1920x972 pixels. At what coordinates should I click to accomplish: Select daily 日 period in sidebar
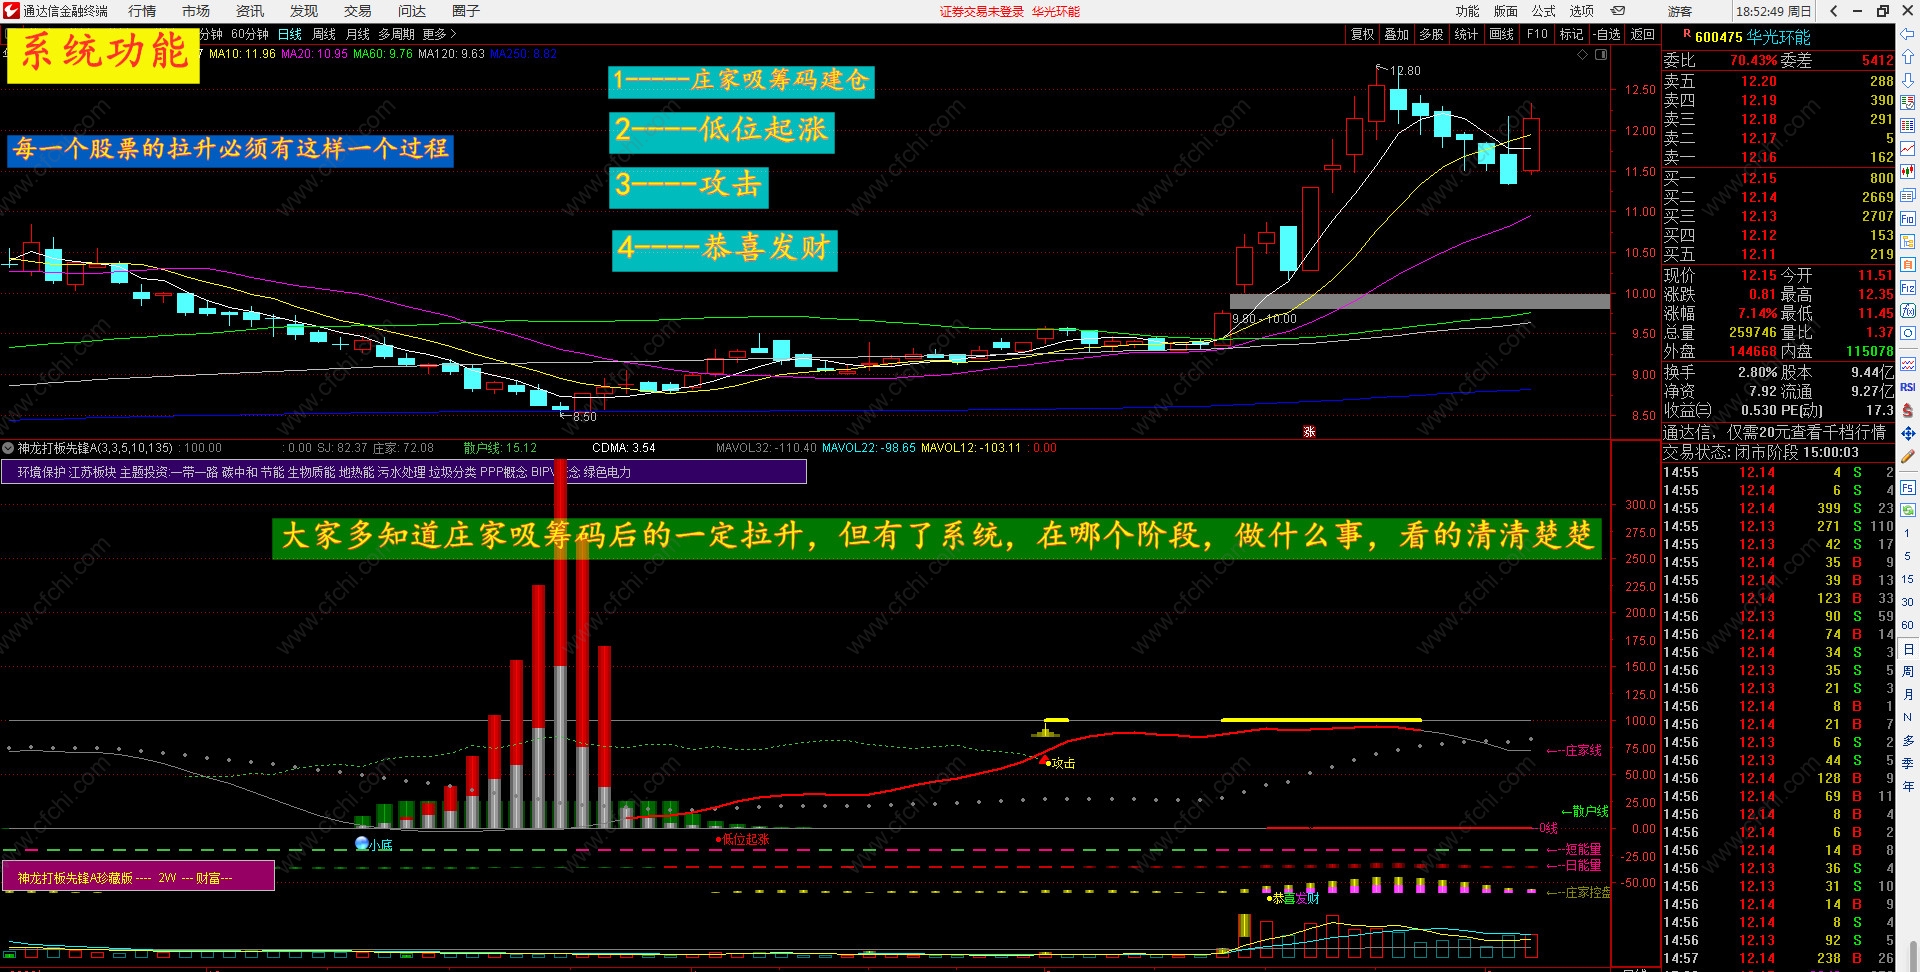1907,649
